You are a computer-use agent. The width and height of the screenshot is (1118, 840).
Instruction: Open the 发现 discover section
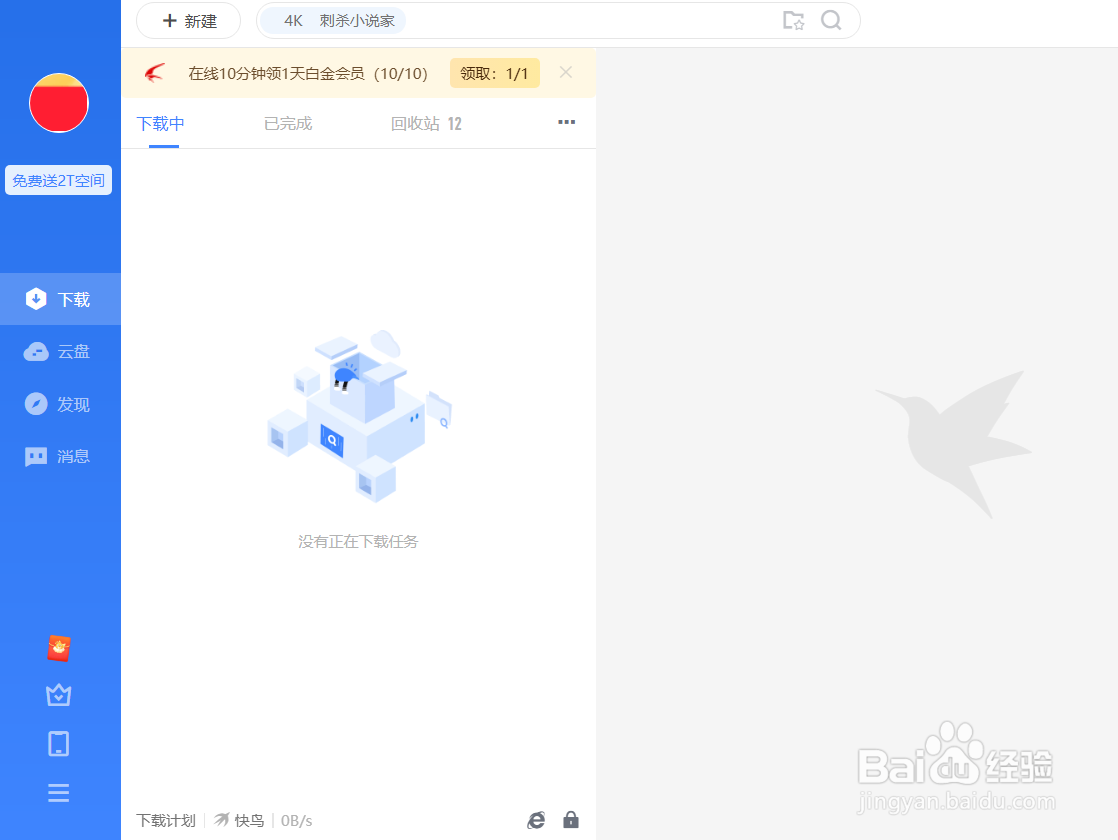[60, 404]
